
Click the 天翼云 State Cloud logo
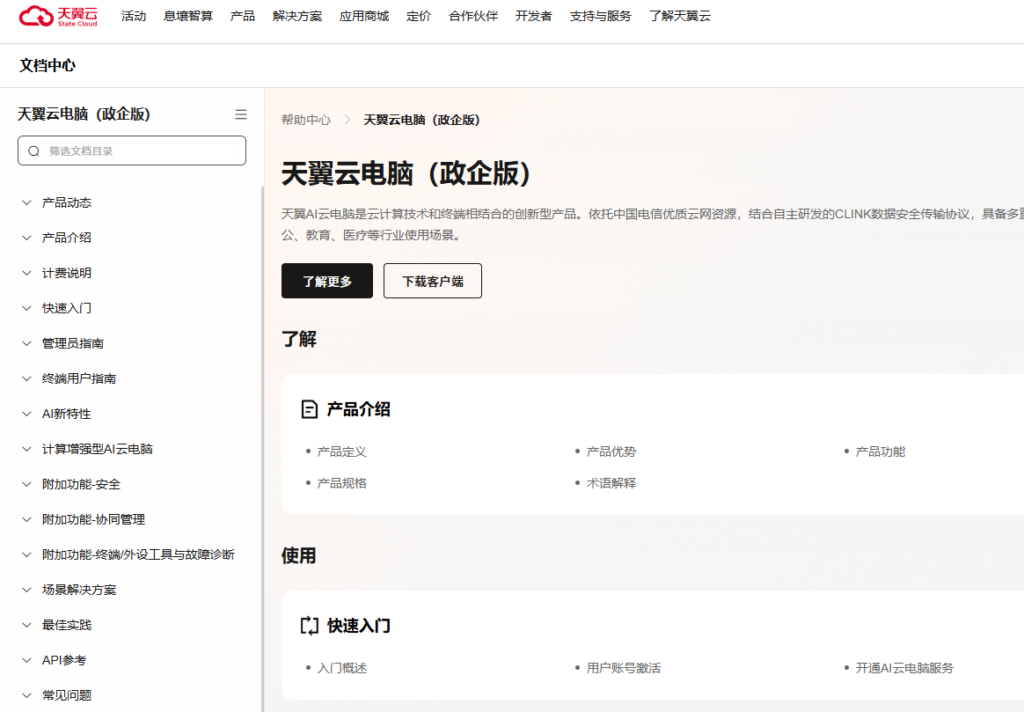58,16
